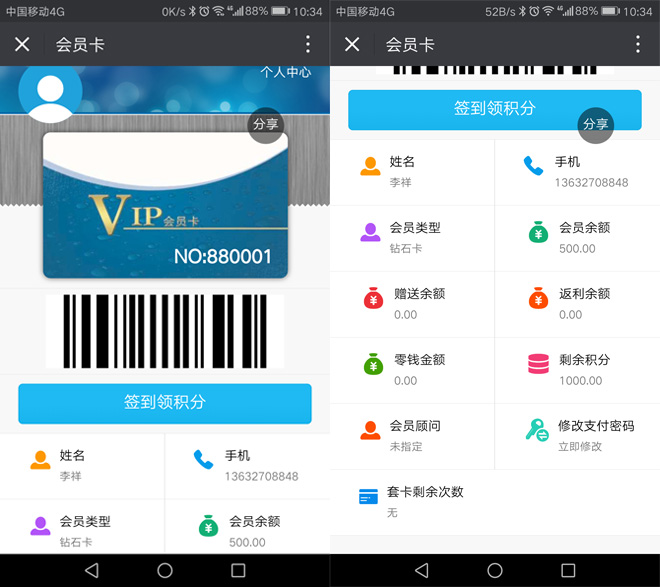Tap the VIP 会员卡 image NO:880001
Screen dimensions: 660x587
[x=165, y=205]
